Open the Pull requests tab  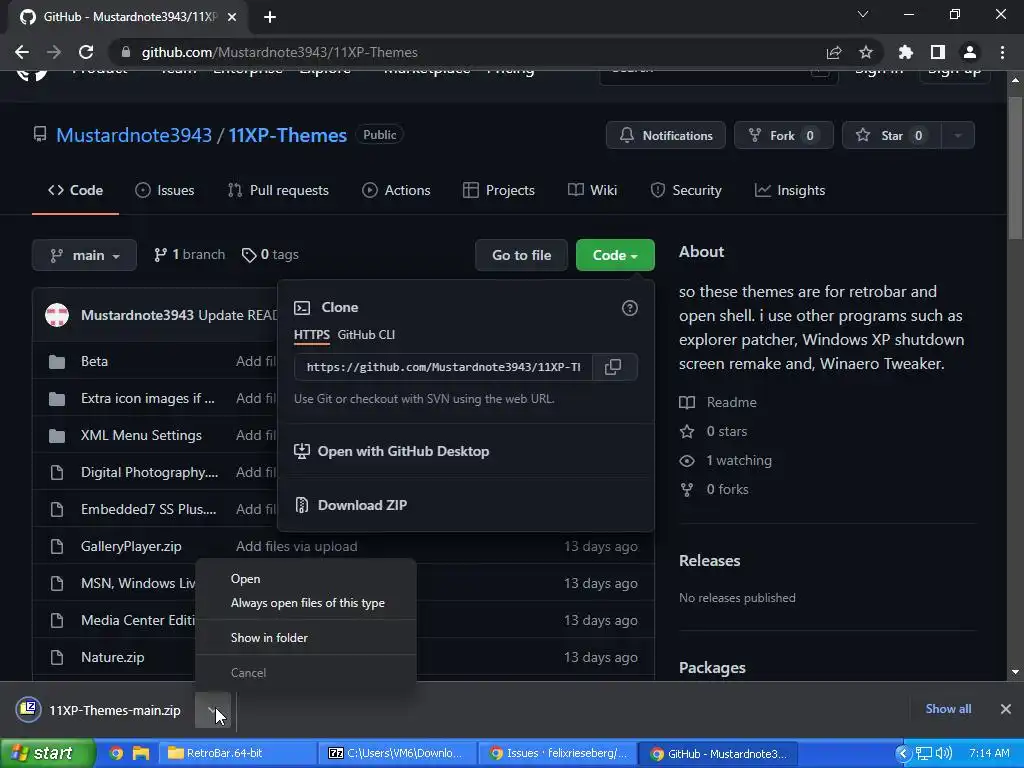click(278, 191)
